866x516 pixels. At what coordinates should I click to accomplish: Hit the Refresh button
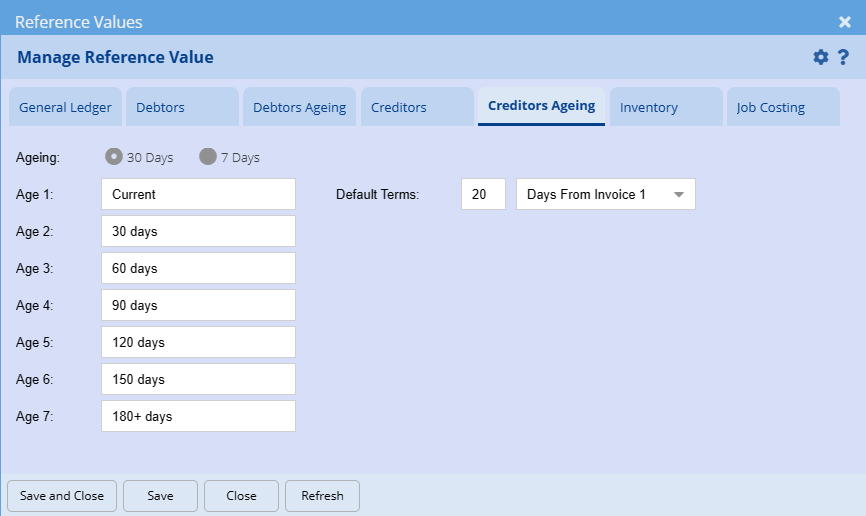click(322, 495)
